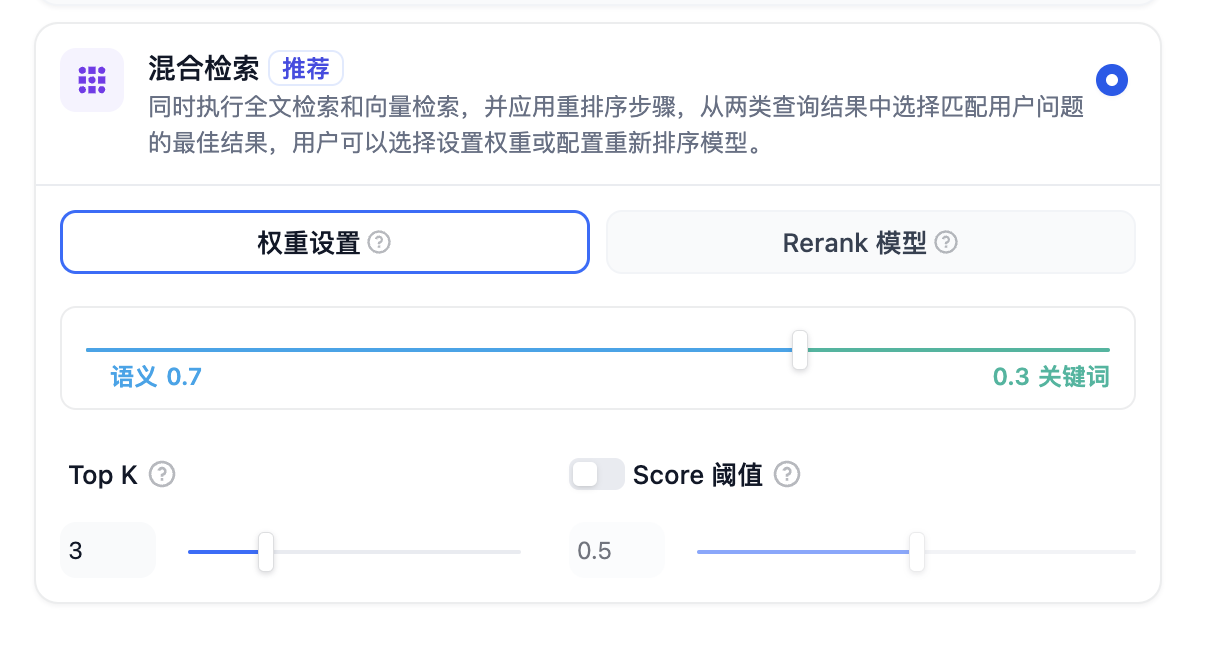Open the Rerank 模型 help tooltip icon

pos(946,242)
